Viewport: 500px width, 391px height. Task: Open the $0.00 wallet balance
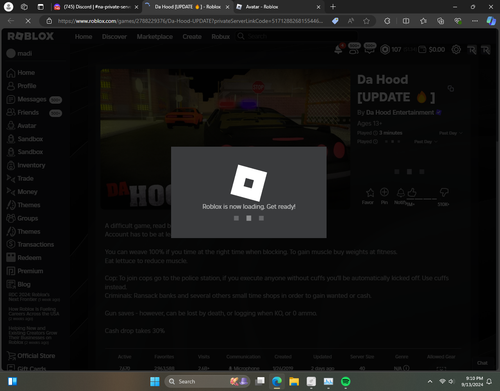click(x=432, y=50)
